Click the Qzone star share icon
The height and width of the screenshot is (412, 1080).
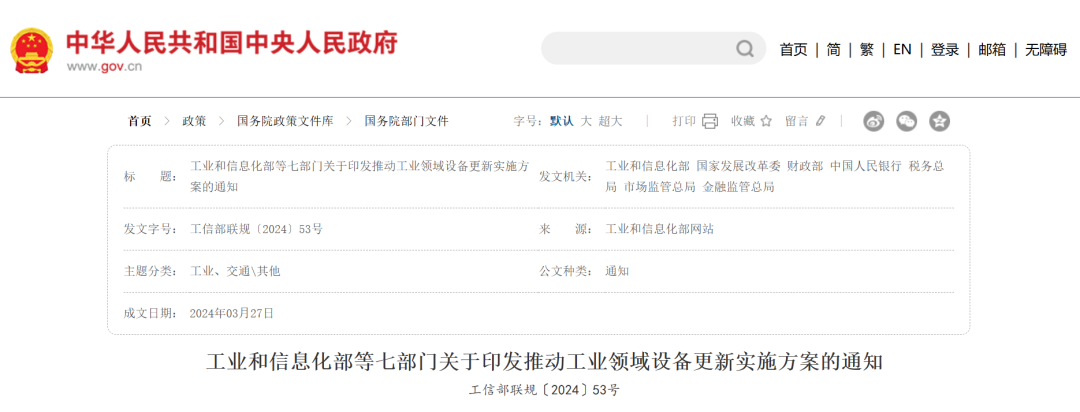(939, 121)
